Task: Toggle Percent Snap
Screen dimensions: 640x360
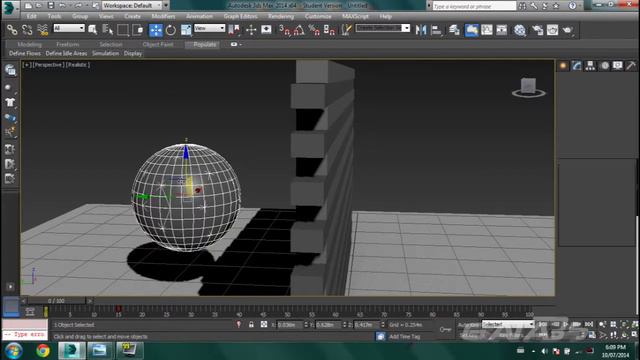Action: pos(314,30)
